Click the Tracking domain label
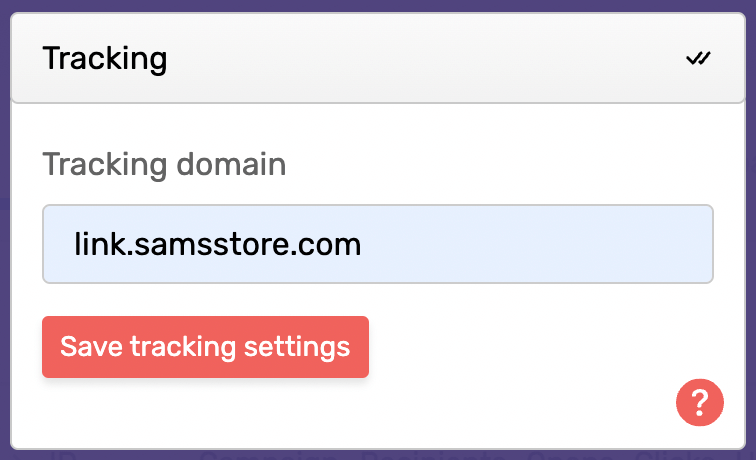 (164, 164)
